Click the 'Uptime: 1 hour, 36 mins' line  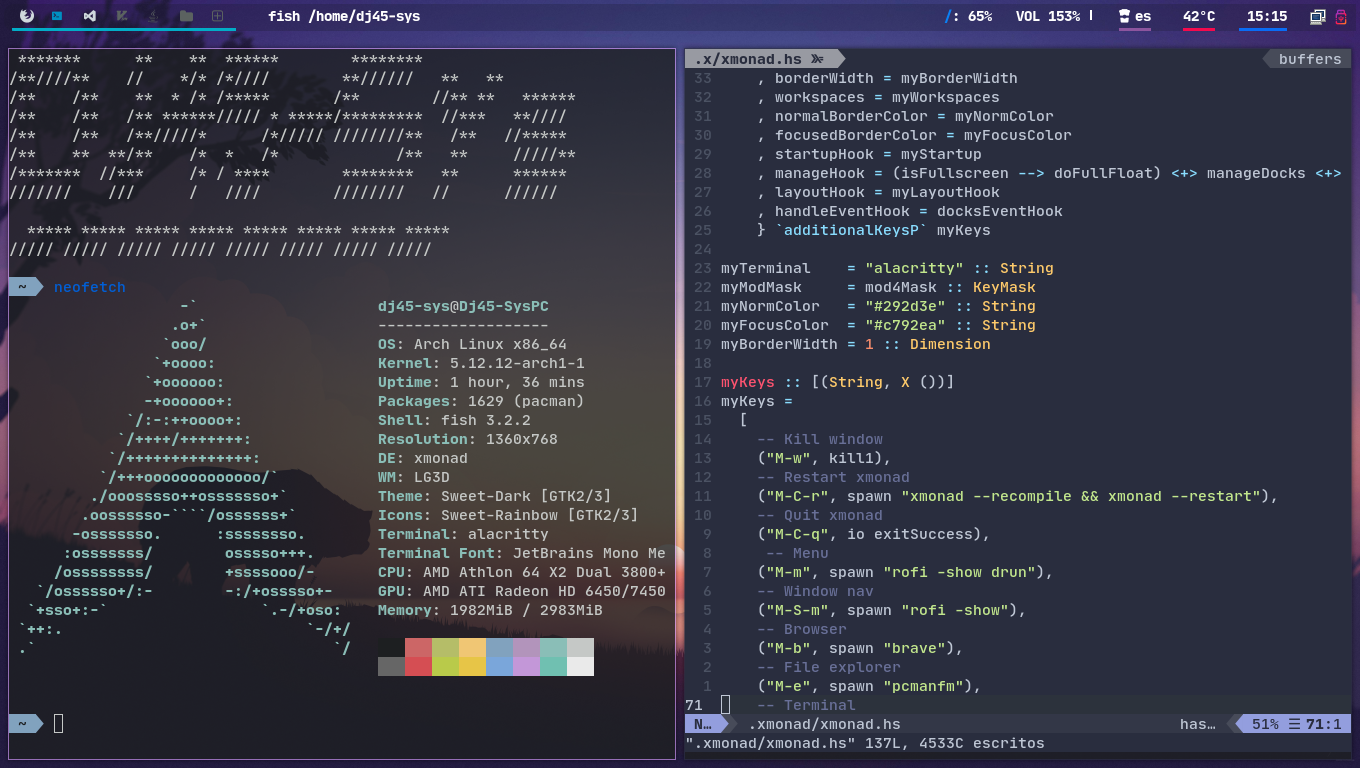pos(481,382)
